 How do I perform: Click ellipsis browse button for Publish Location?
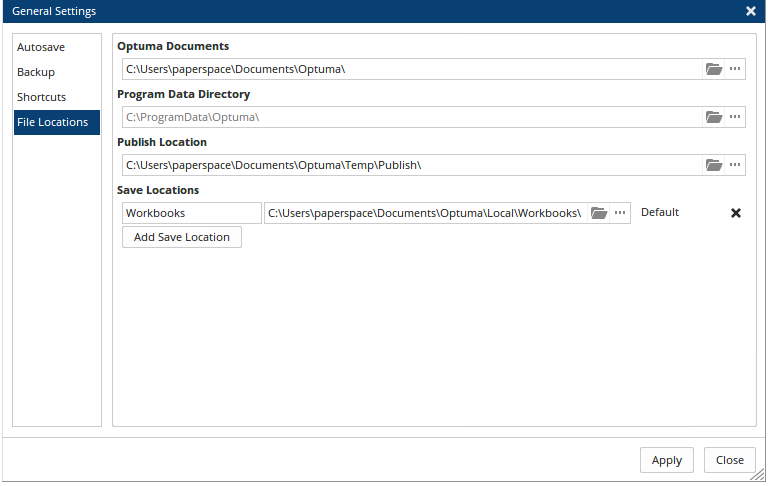point(735,165)
